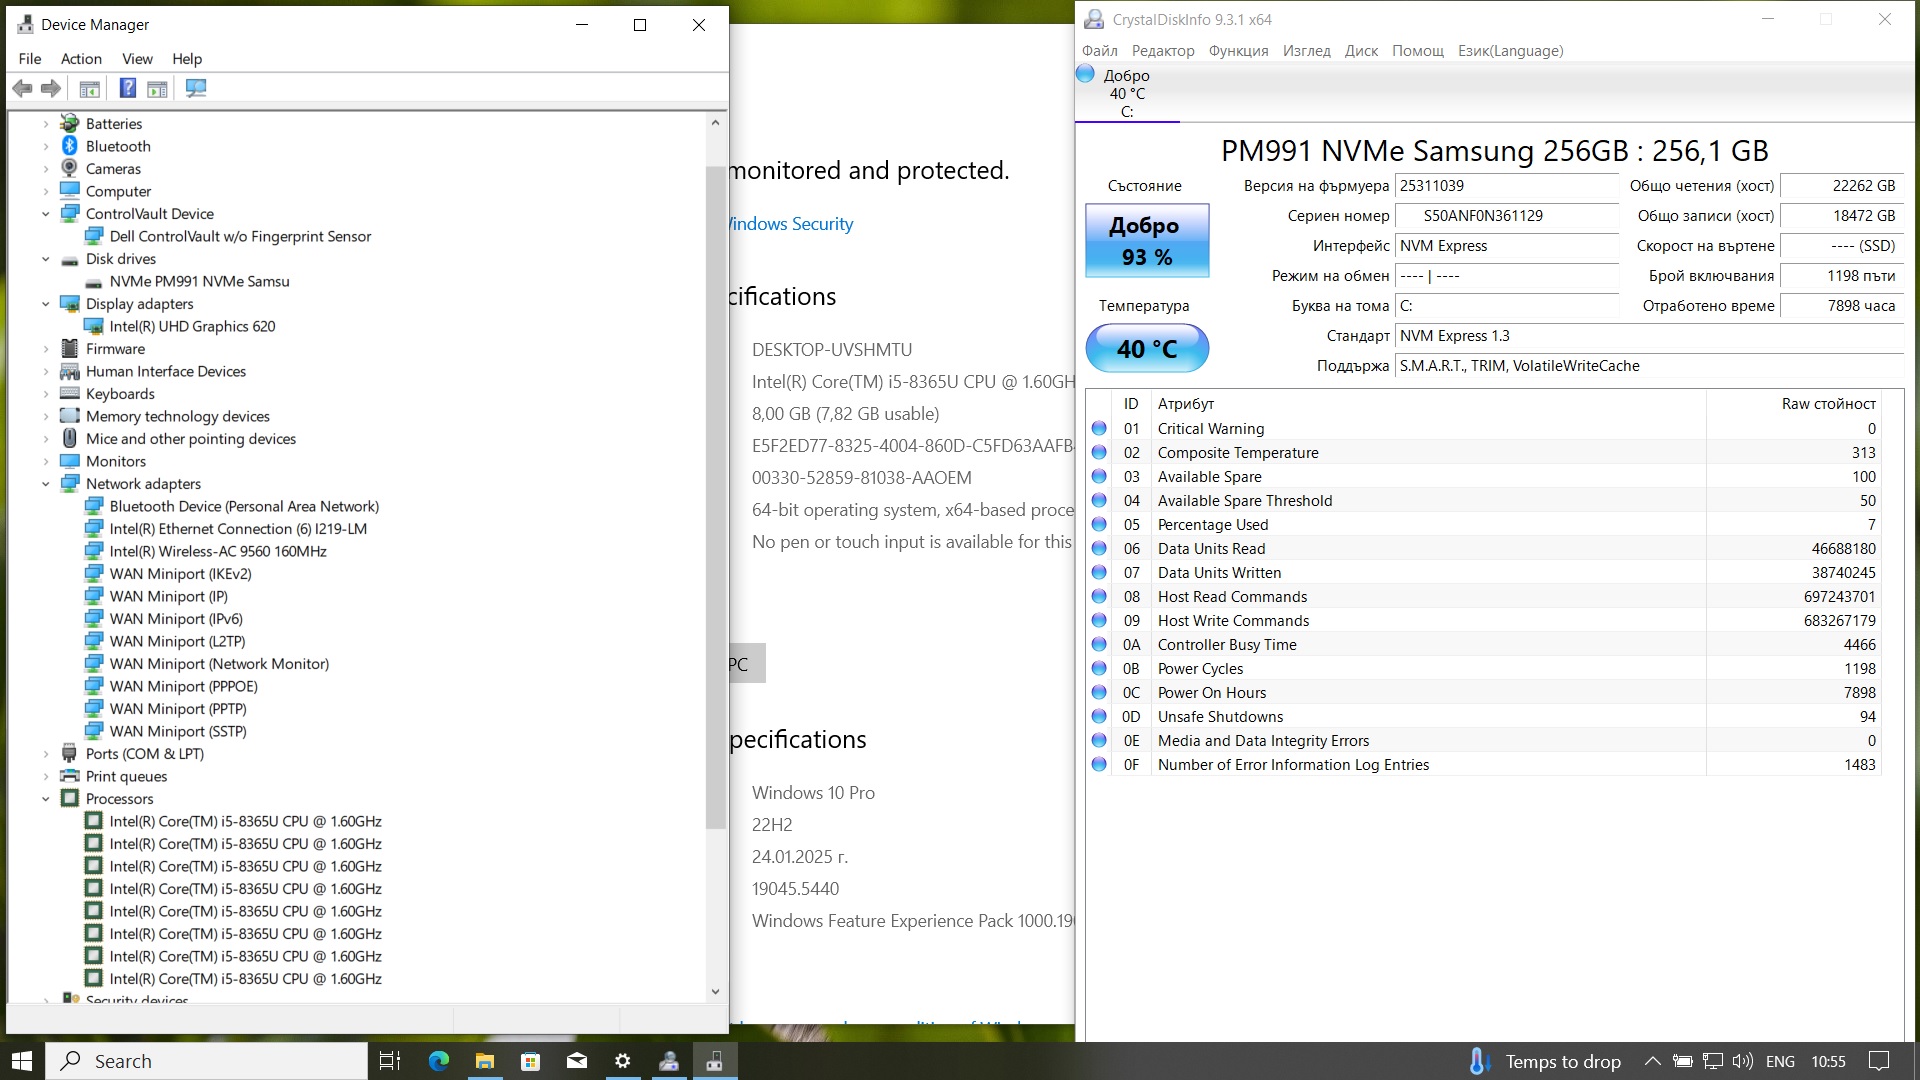1920x1080 pixels.
Task: Click the Search box on the taskbar
Action: tap(208, 1061)
